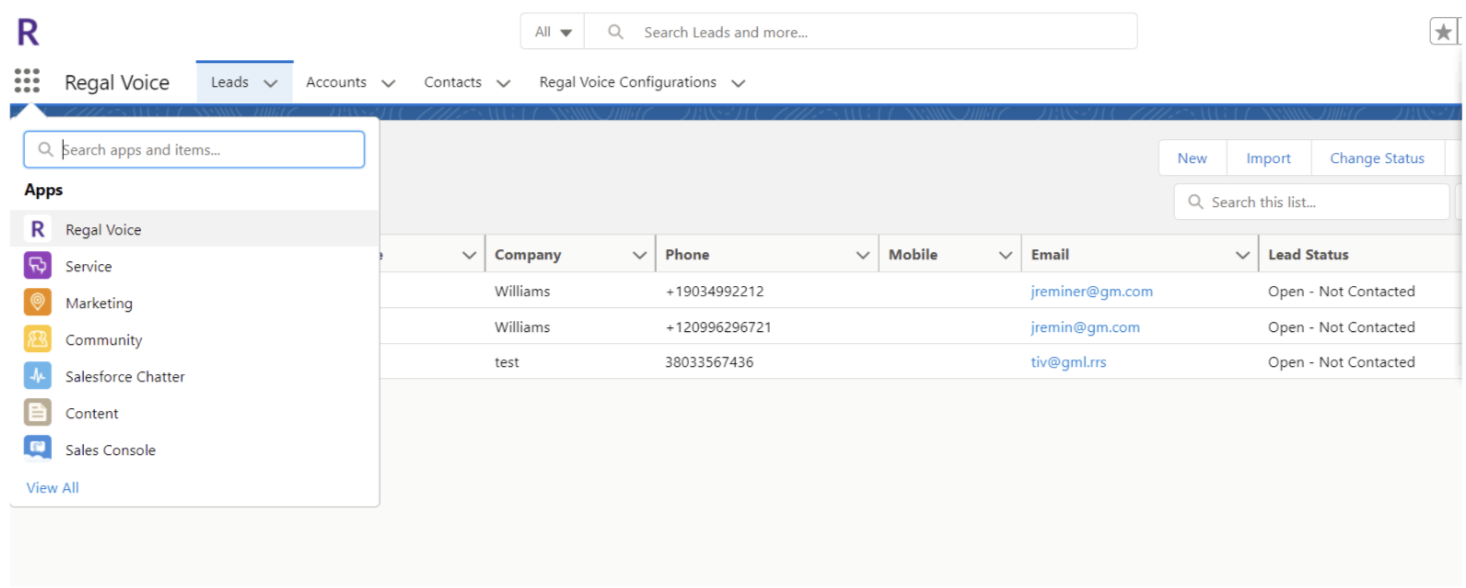Select Marketing in Apps list
The width and height of the screenshot is (1466, 588).
[195, 303]
